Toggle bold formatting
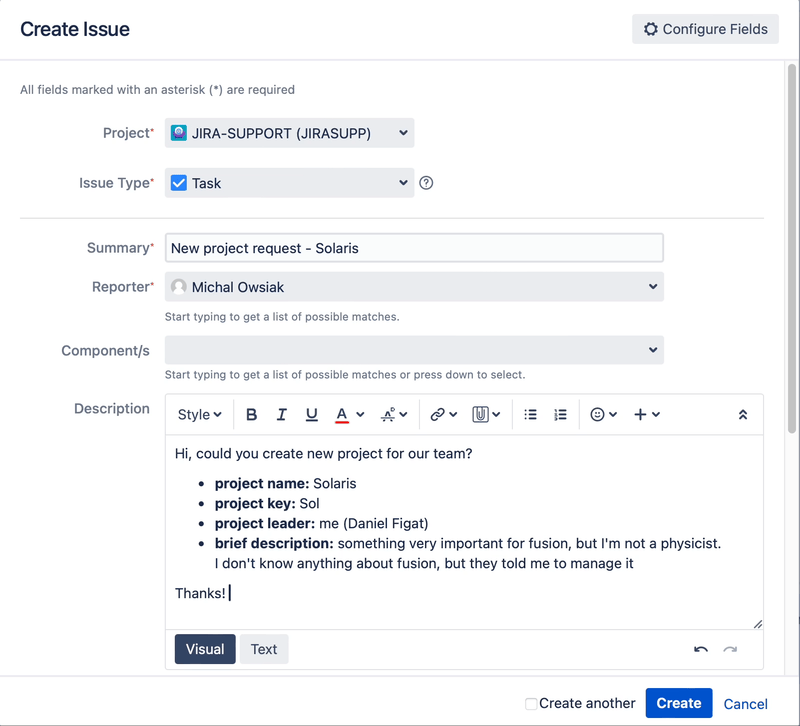 click(251, 415)
